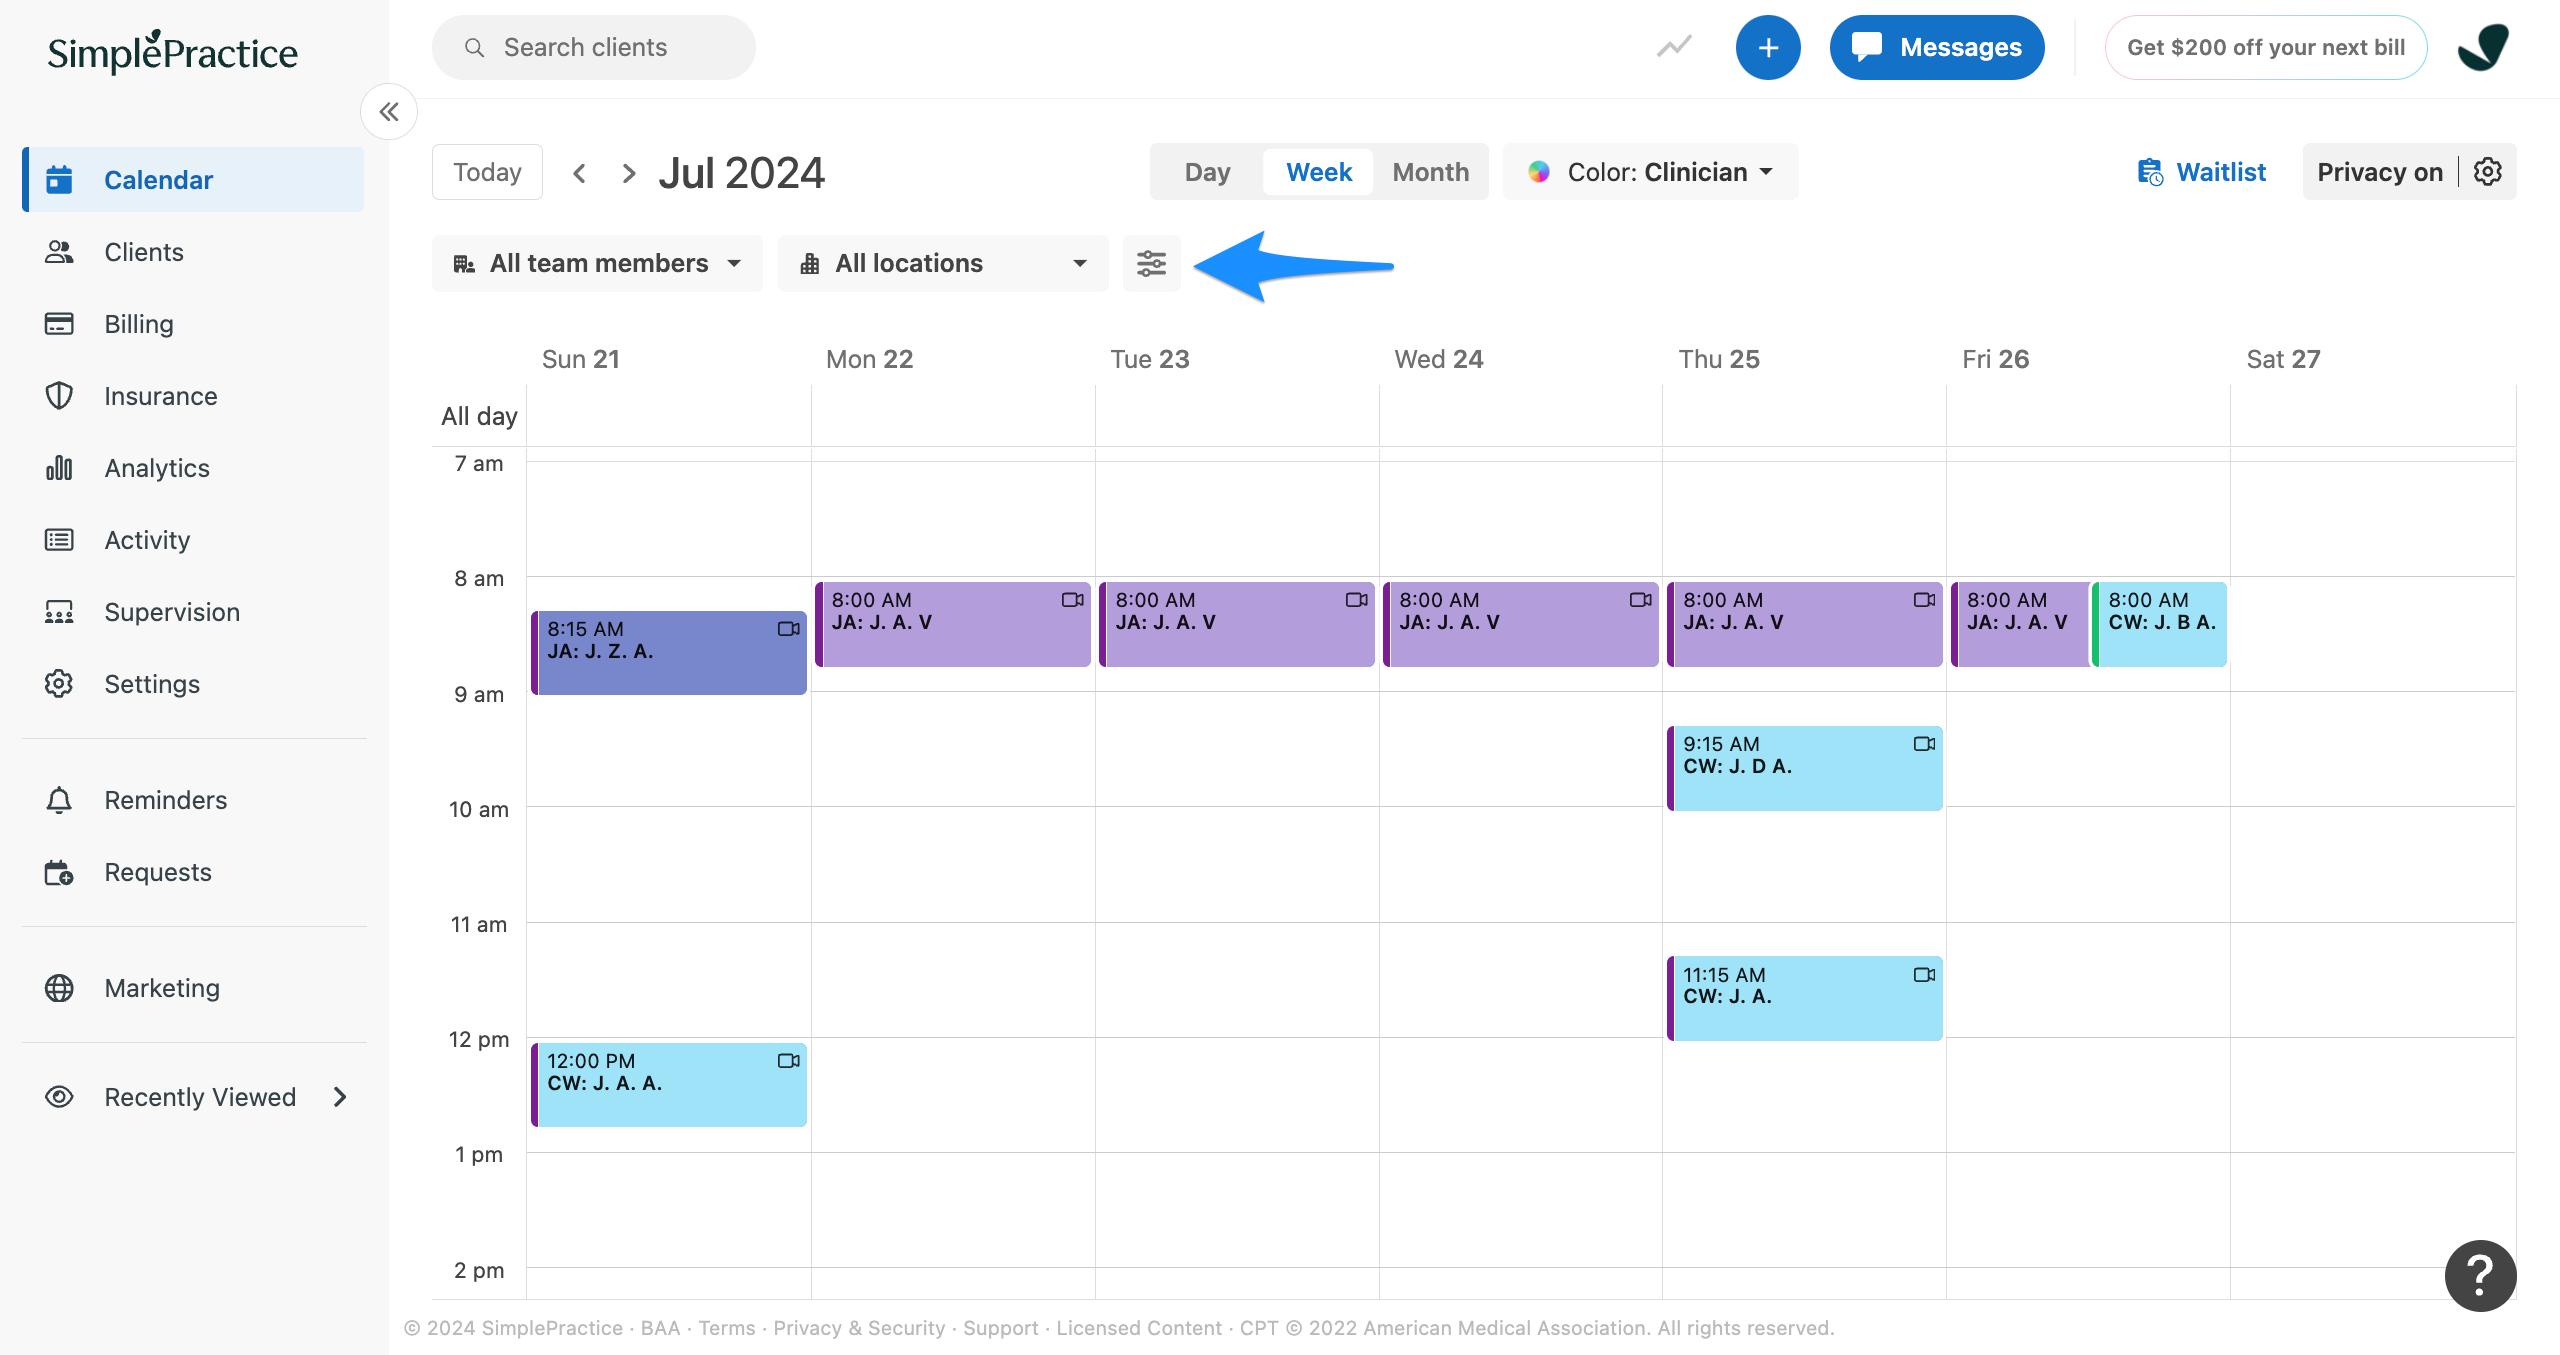Click the Terms footer link

click(x=727, y=1328)
